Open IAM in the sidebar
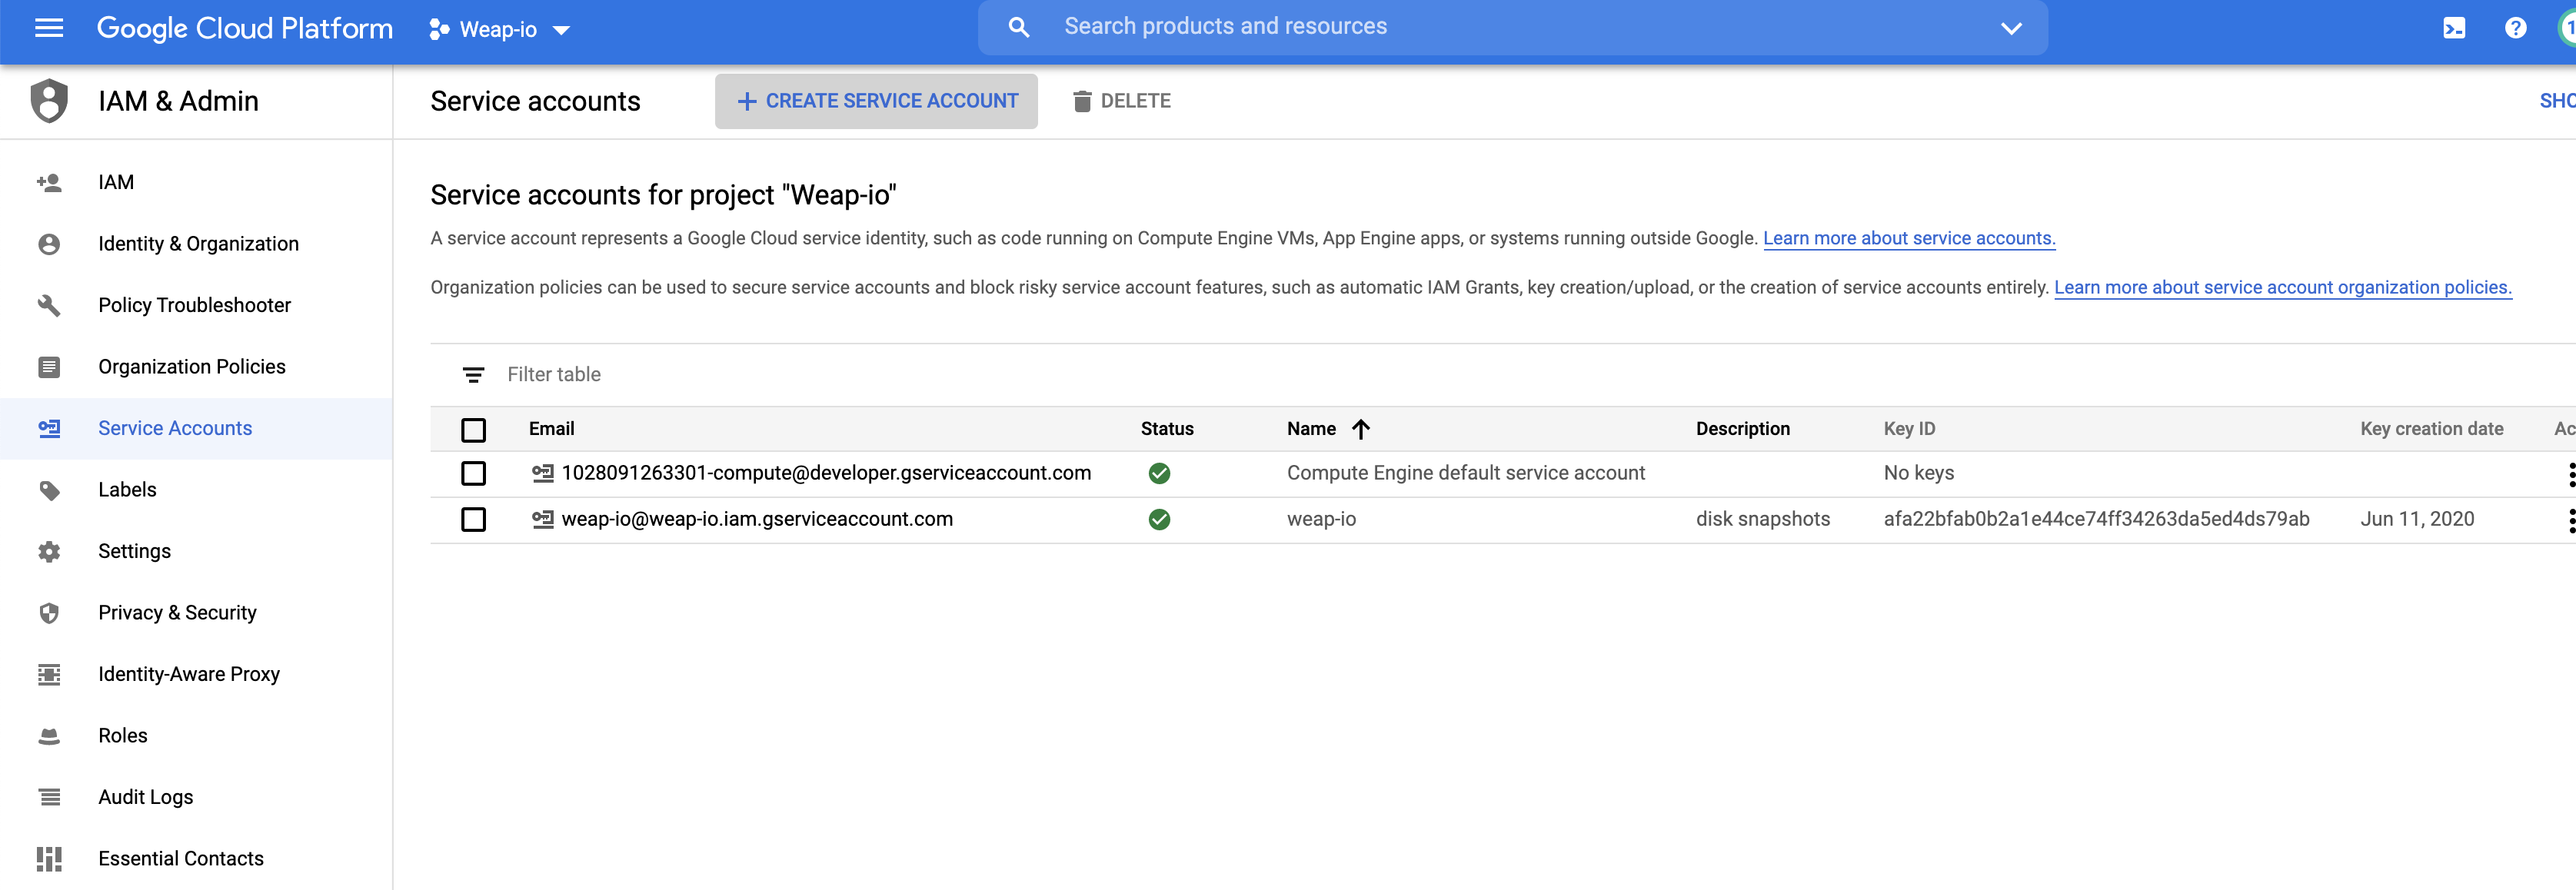2576x890 pixels. pyautogui.click(x=196, y=183)
